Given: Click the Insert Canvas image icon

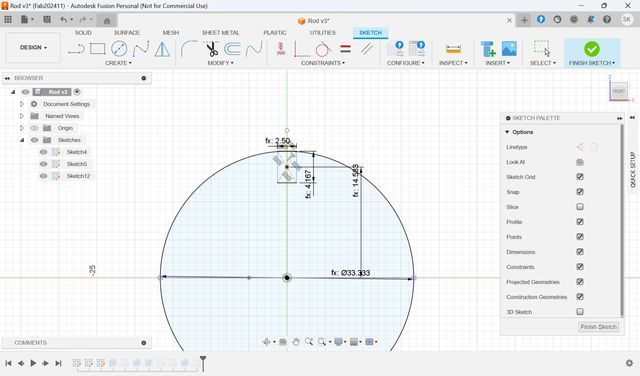Looking at the screenshot, I should pos(509,49).
